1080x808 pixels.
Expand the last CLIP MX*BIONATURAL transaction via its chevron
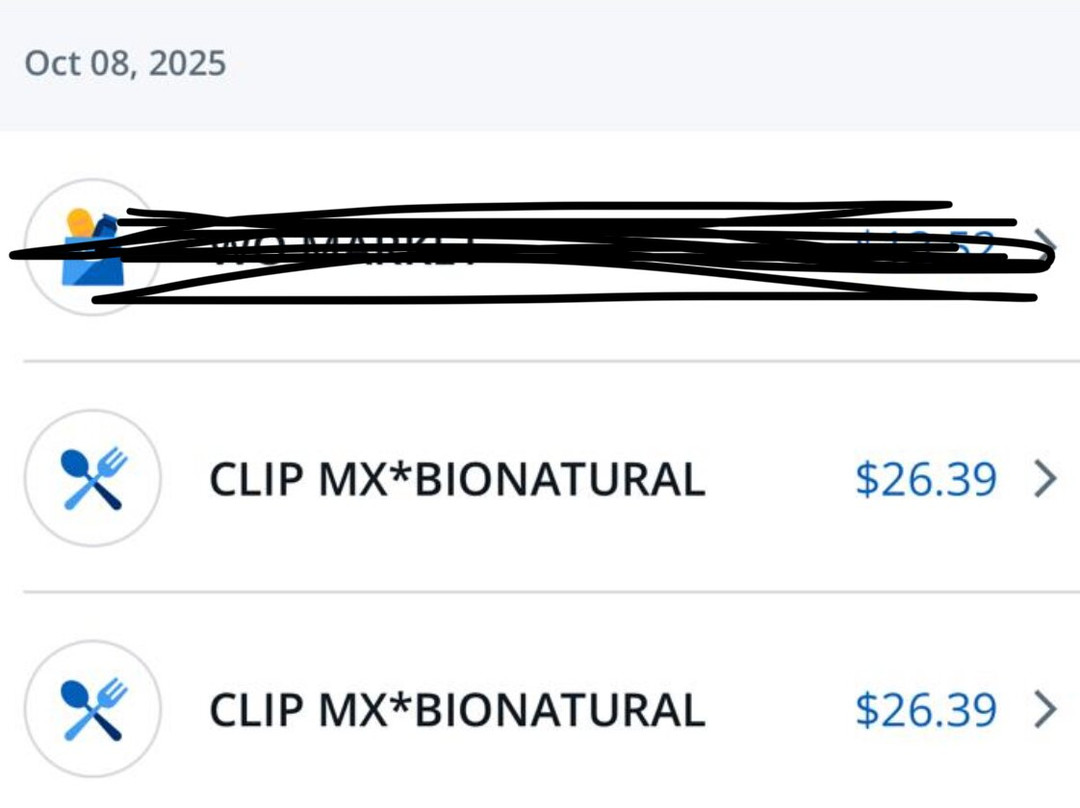click(1044, 710)
